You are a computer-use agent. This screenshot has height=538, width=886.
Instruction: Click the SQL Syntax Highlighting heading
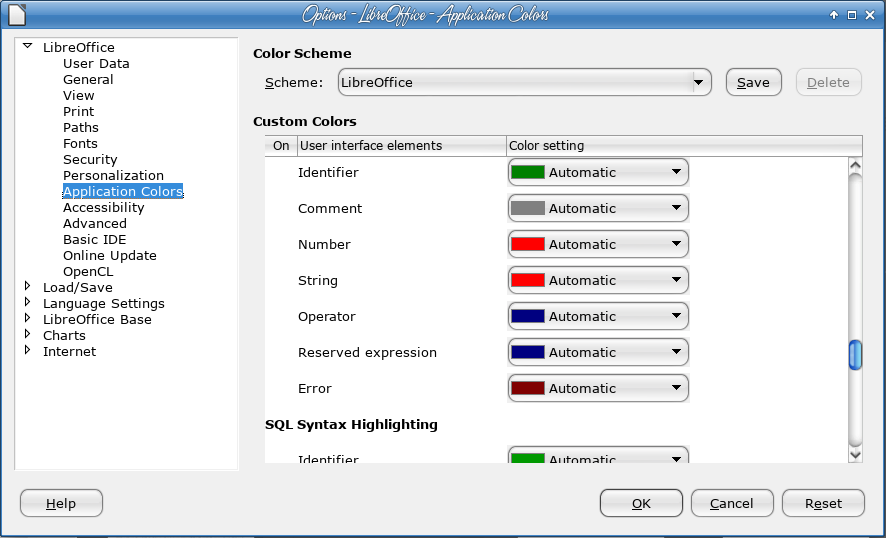(x=351, y=424)
